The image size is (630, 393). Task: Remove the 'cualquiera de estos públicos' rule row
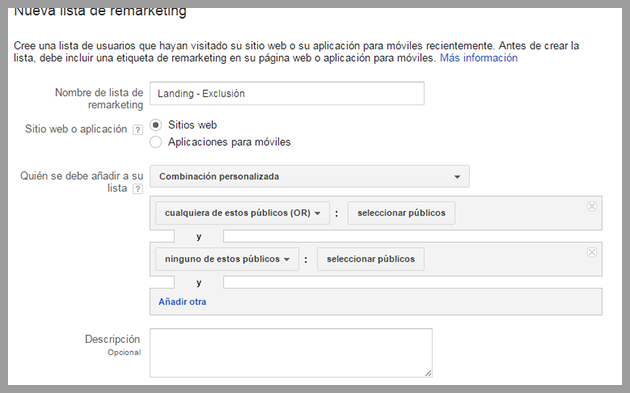pos(591,206)
